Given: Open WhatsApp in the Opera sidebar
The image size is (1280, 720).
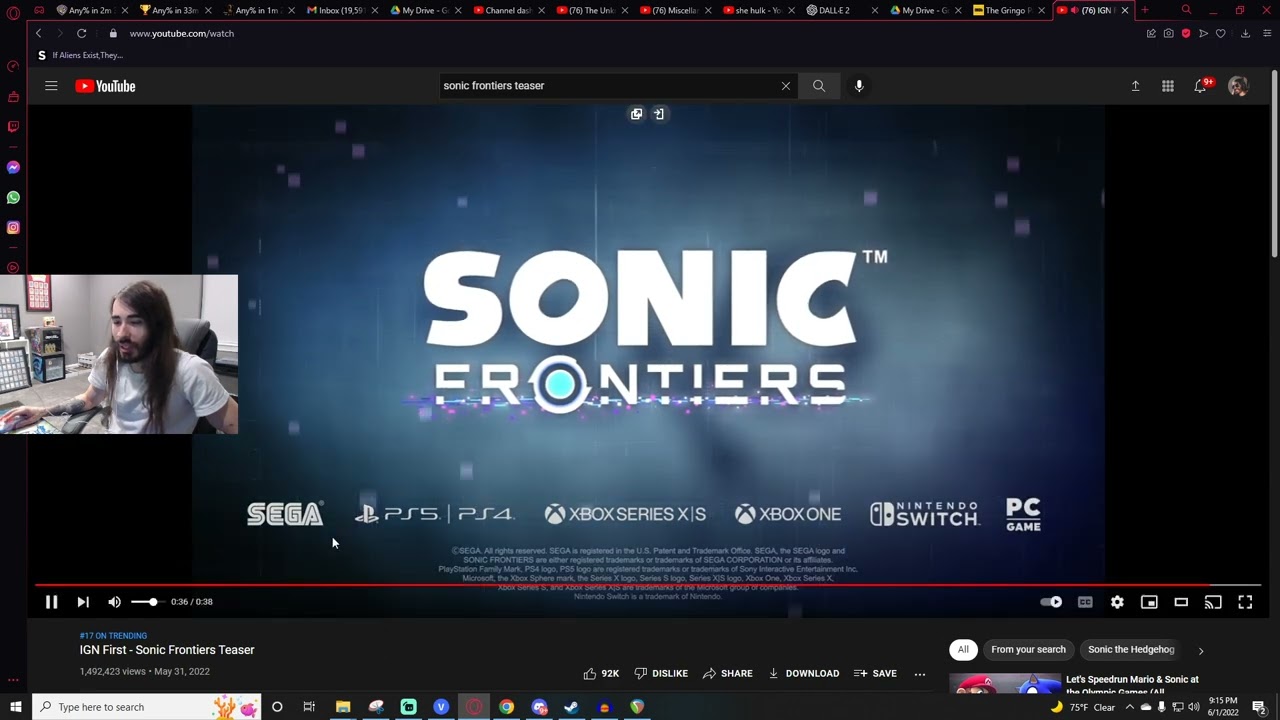Looking at the screenshot, I should [13, 197].
